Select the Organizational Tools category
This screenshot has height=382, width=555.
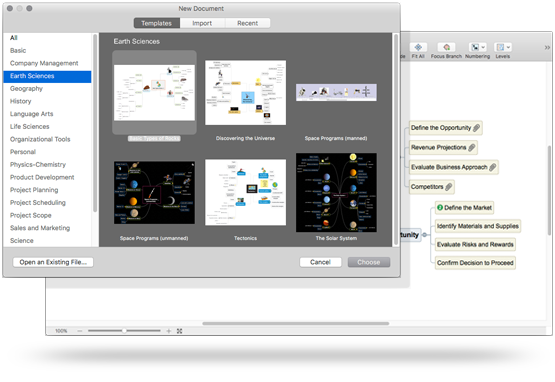tap(47, 139)
